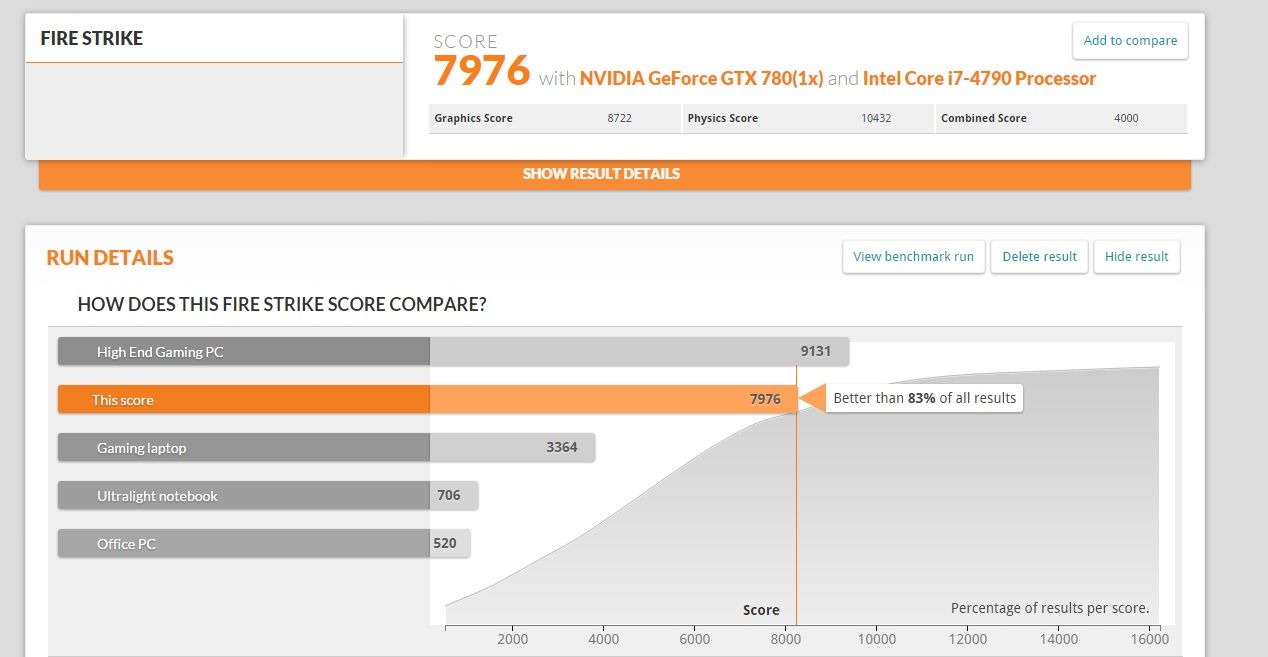
Task: Select the Office PC bar
Action: point(264,544)
